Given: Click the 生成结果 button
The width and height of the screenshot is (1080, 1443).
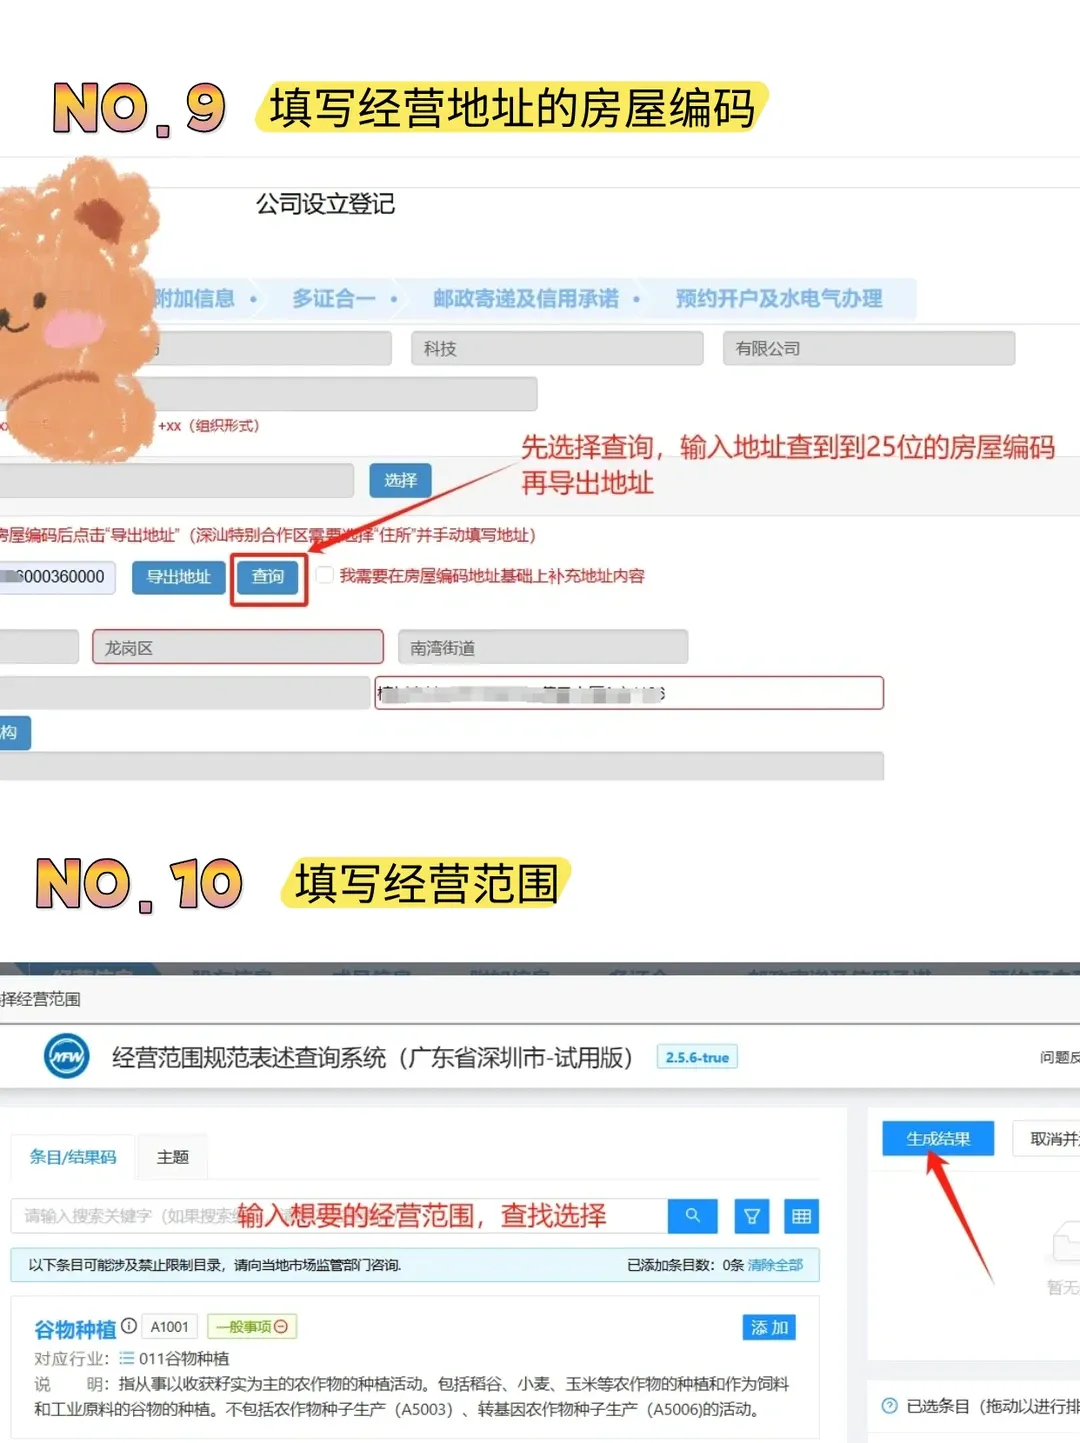Looking at the screenshot, I should [937, 1138].
